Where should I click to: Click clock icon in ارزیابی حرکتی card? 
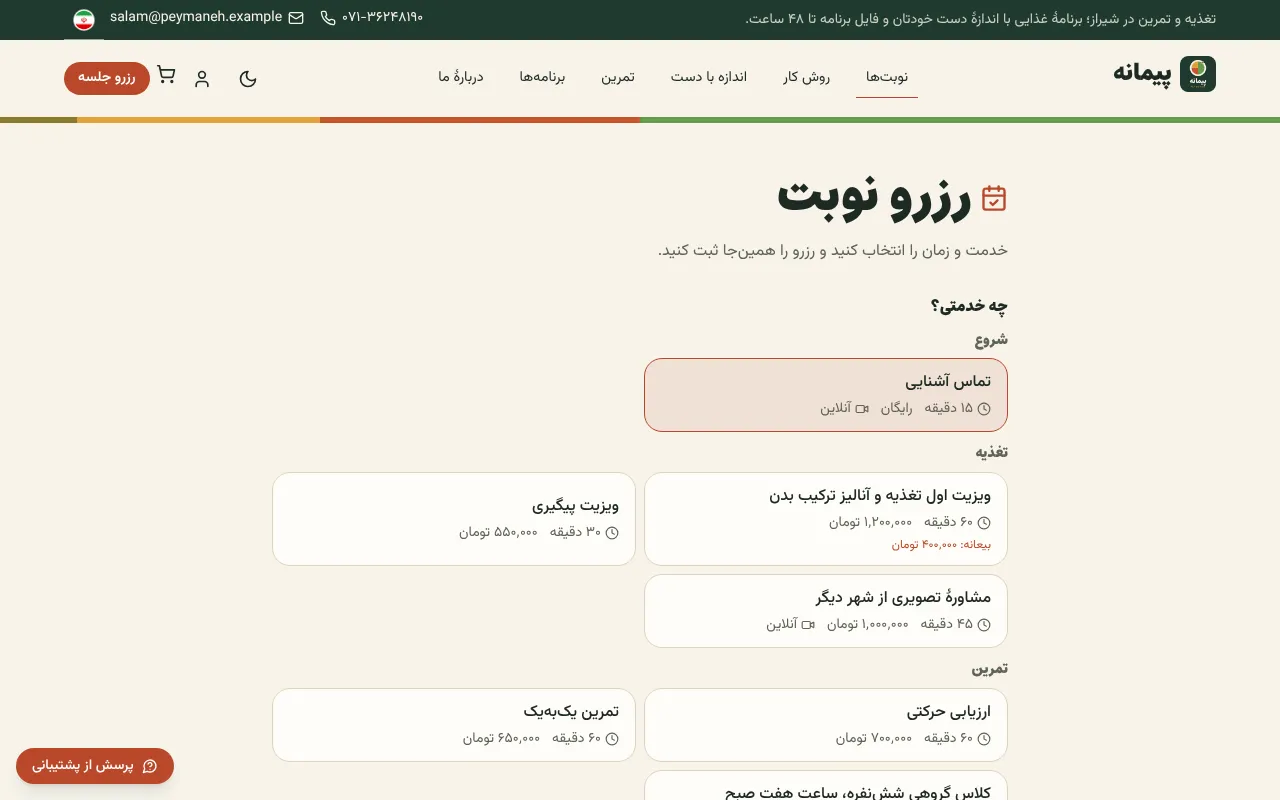[x=984, y=739]
